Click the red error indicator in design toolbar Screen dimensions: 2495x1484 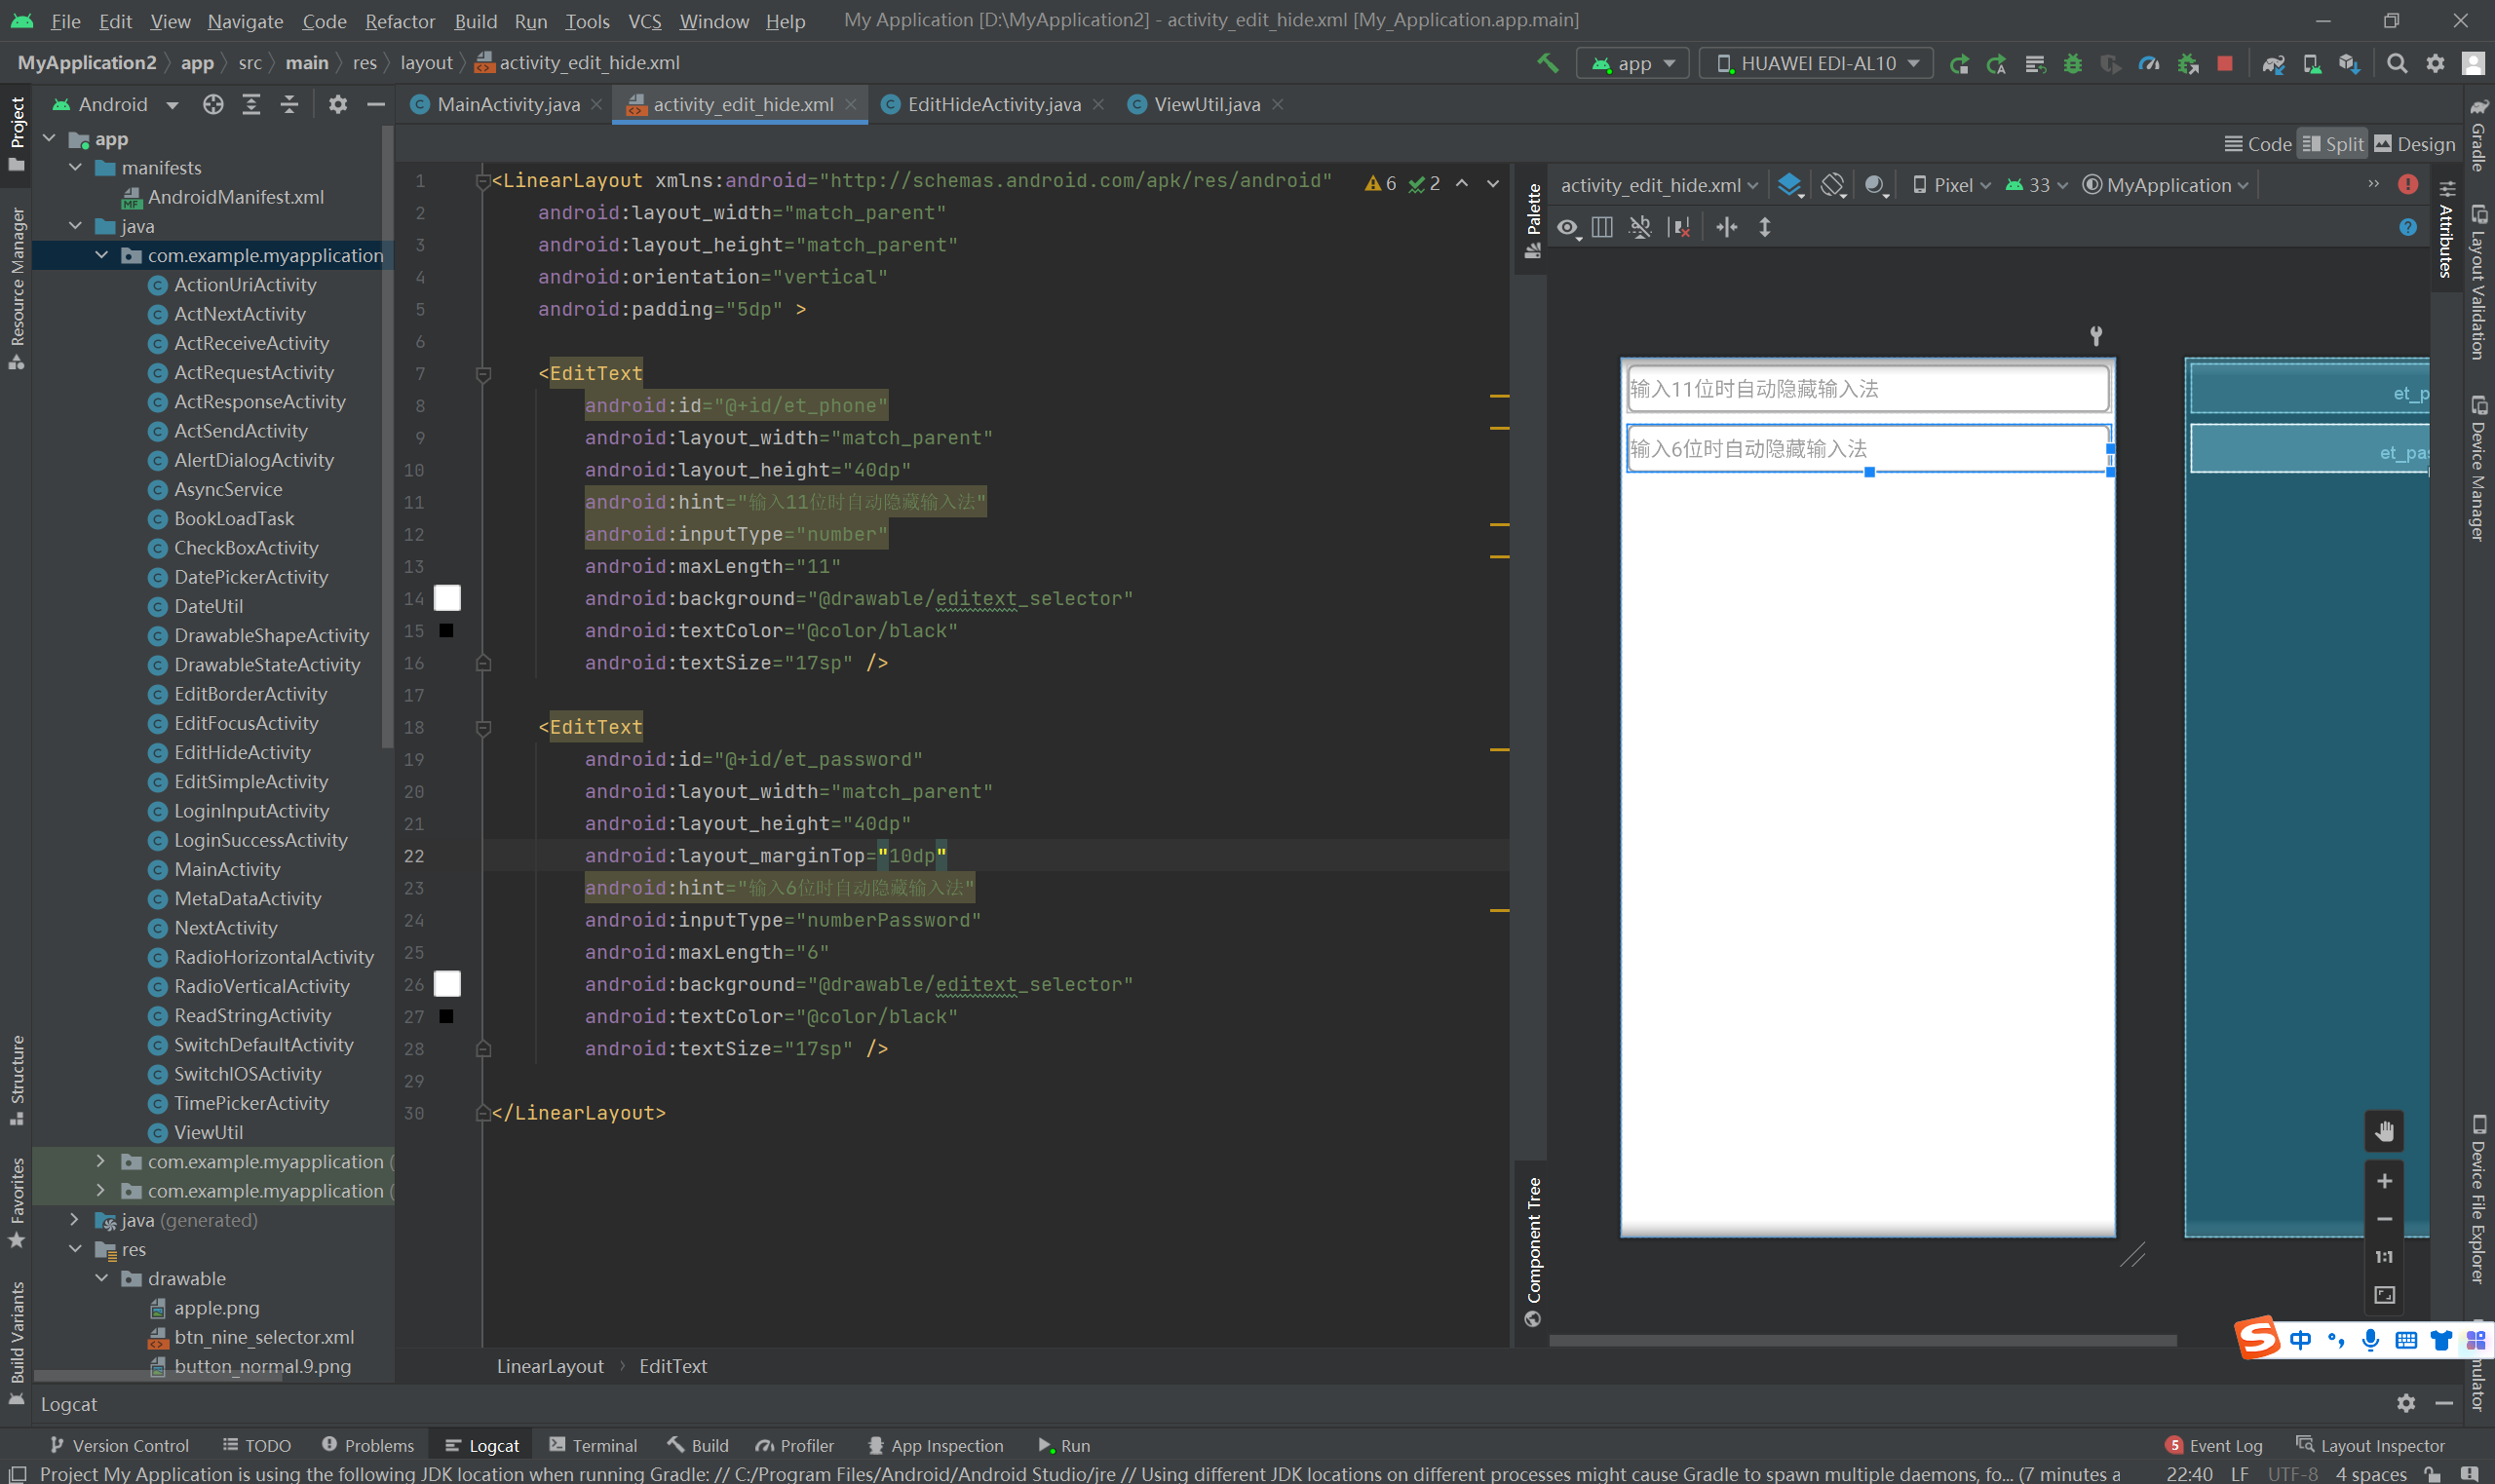tap(2408, 184)
